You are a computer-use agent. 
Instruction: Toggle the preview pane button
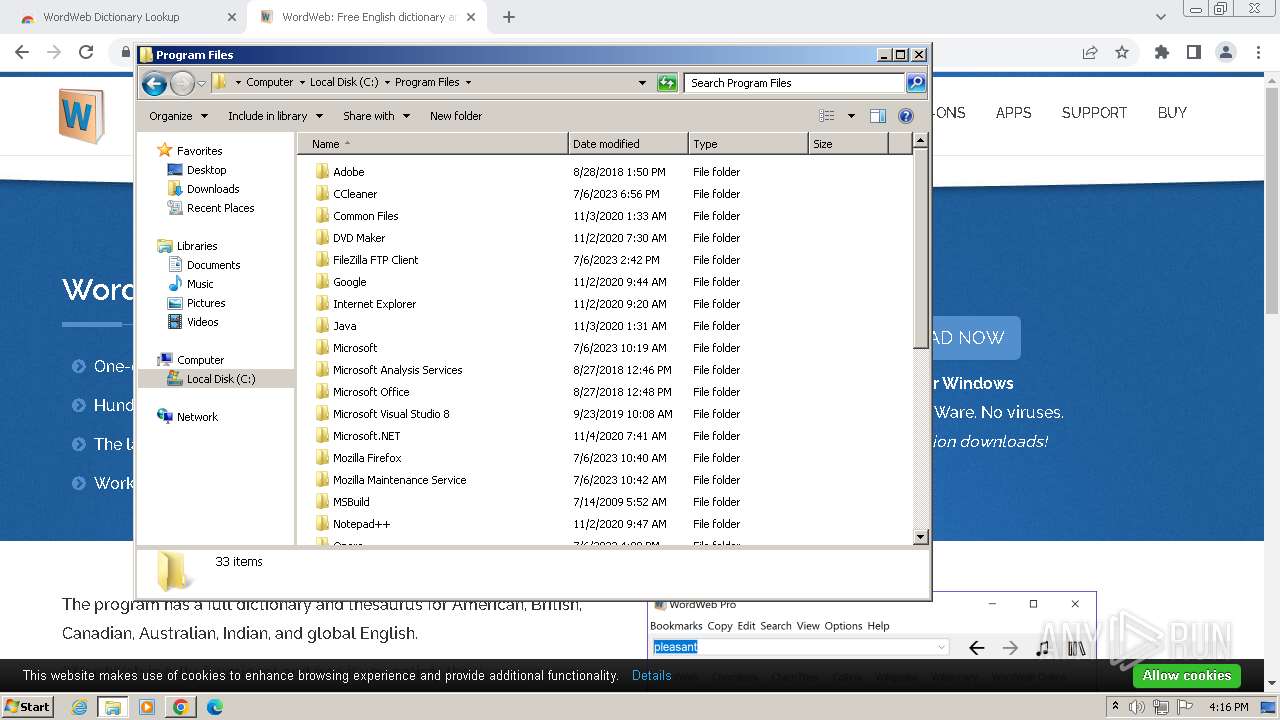[877, 116]
